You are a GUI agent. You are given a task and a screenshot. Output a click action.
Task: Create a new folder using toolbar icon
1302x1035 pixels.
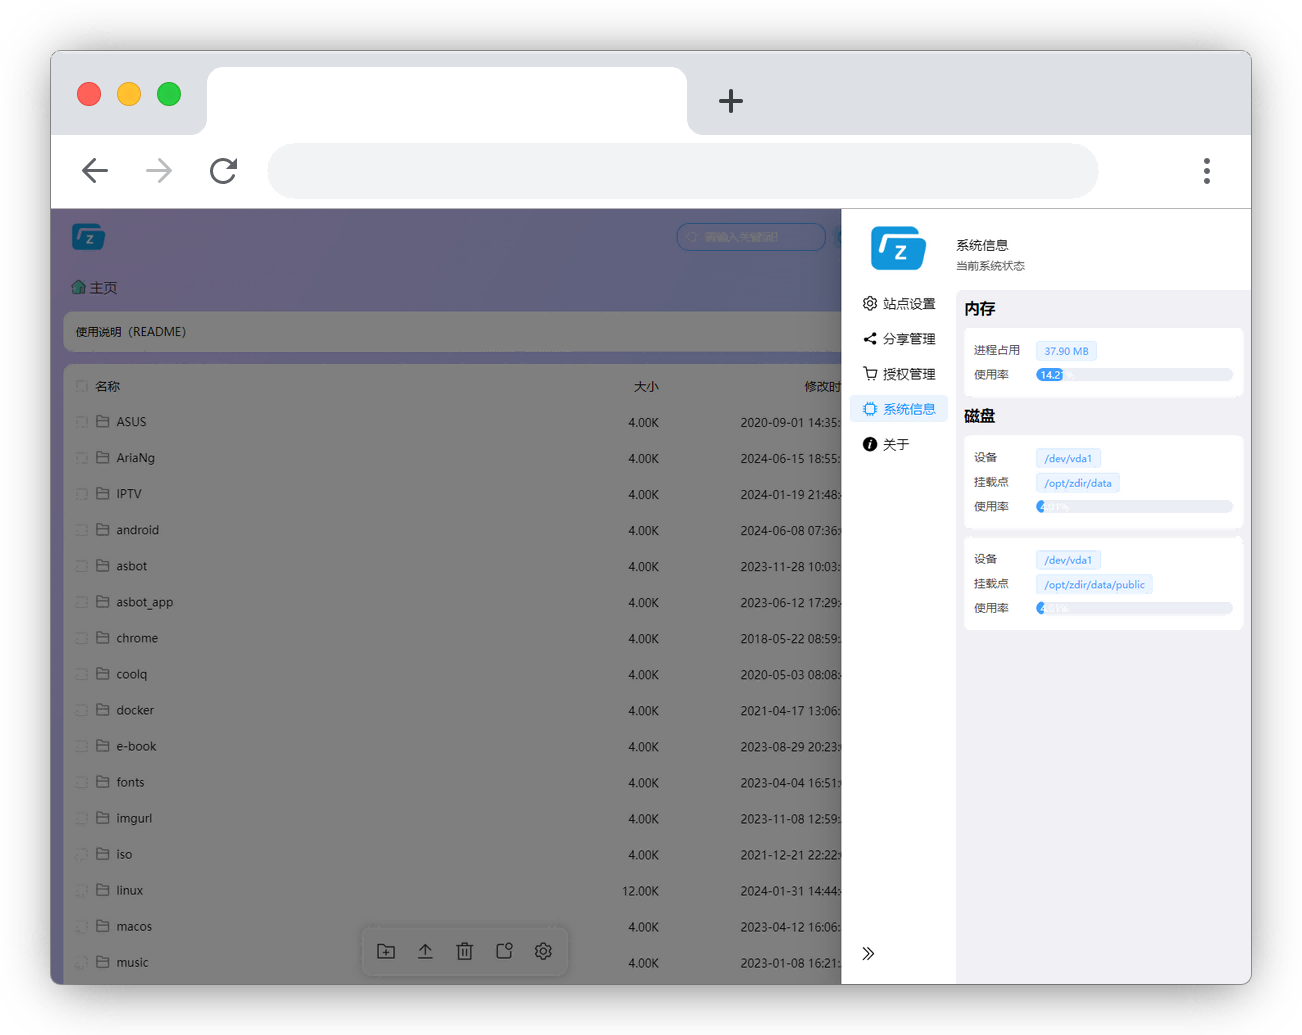(385, 951)
